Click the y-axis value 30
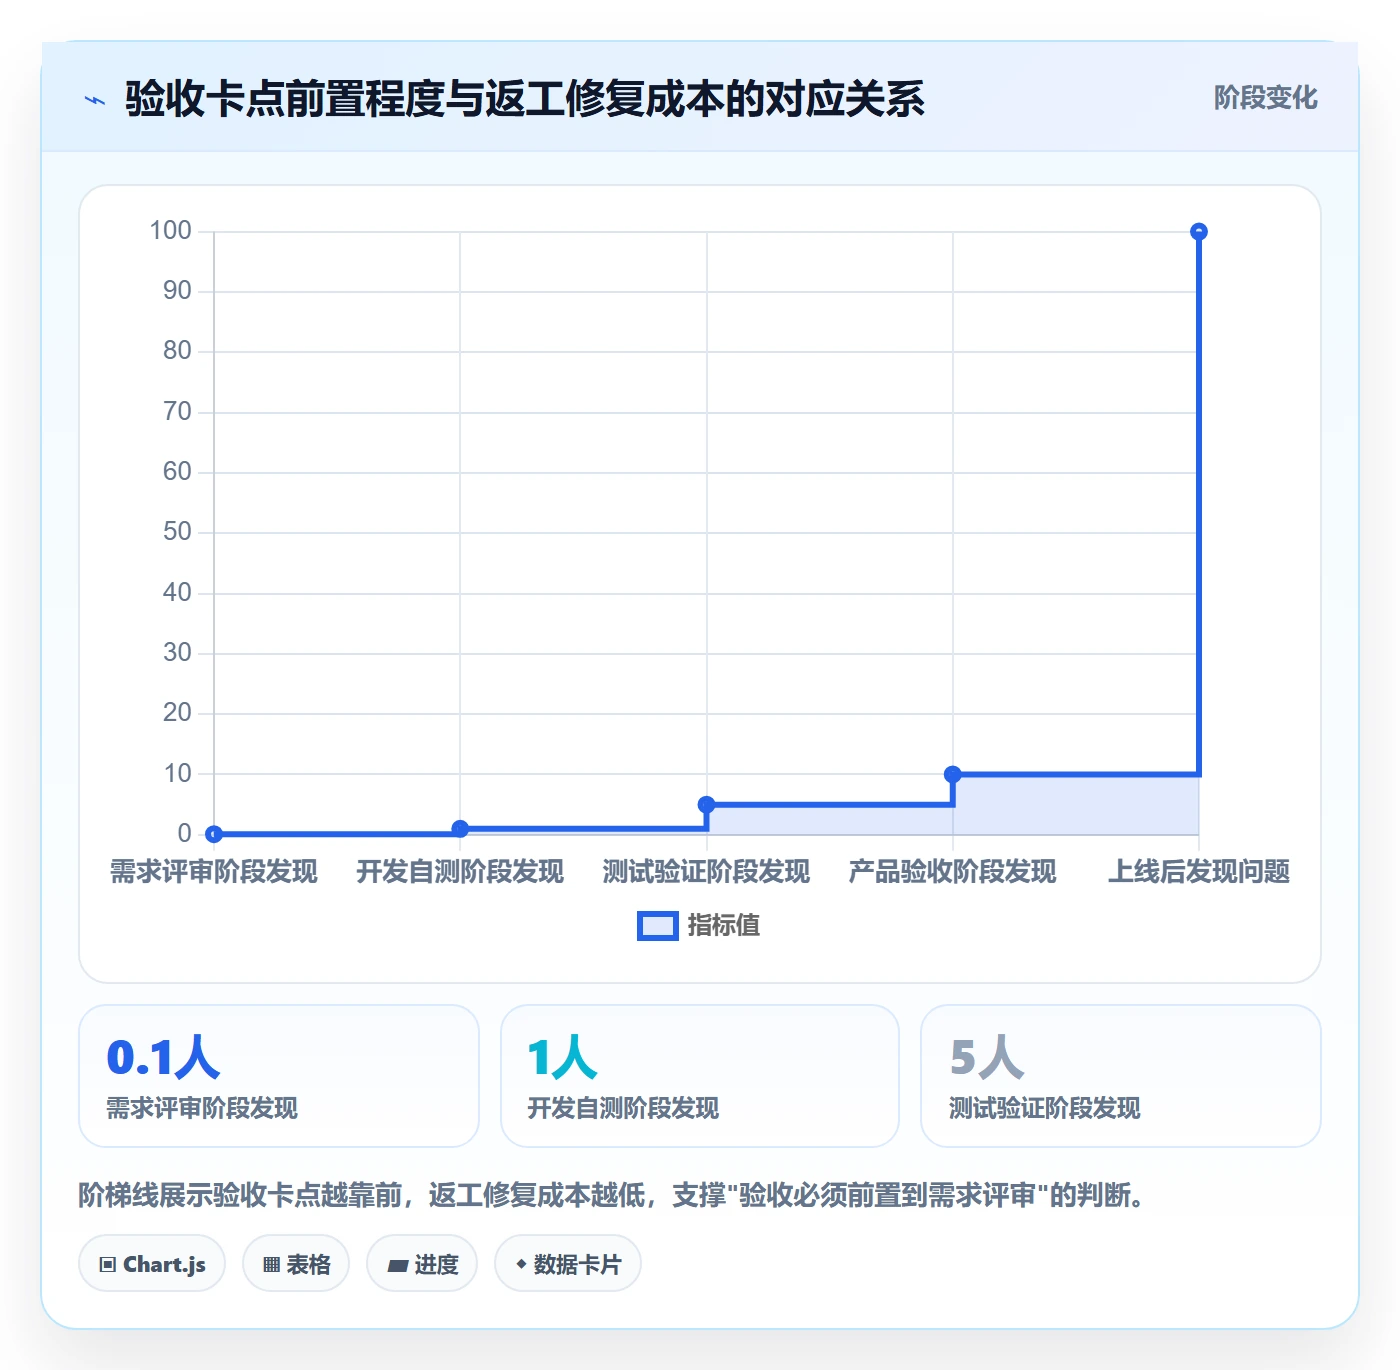This screenshot has height=1370, width=1400. [177, 653]
